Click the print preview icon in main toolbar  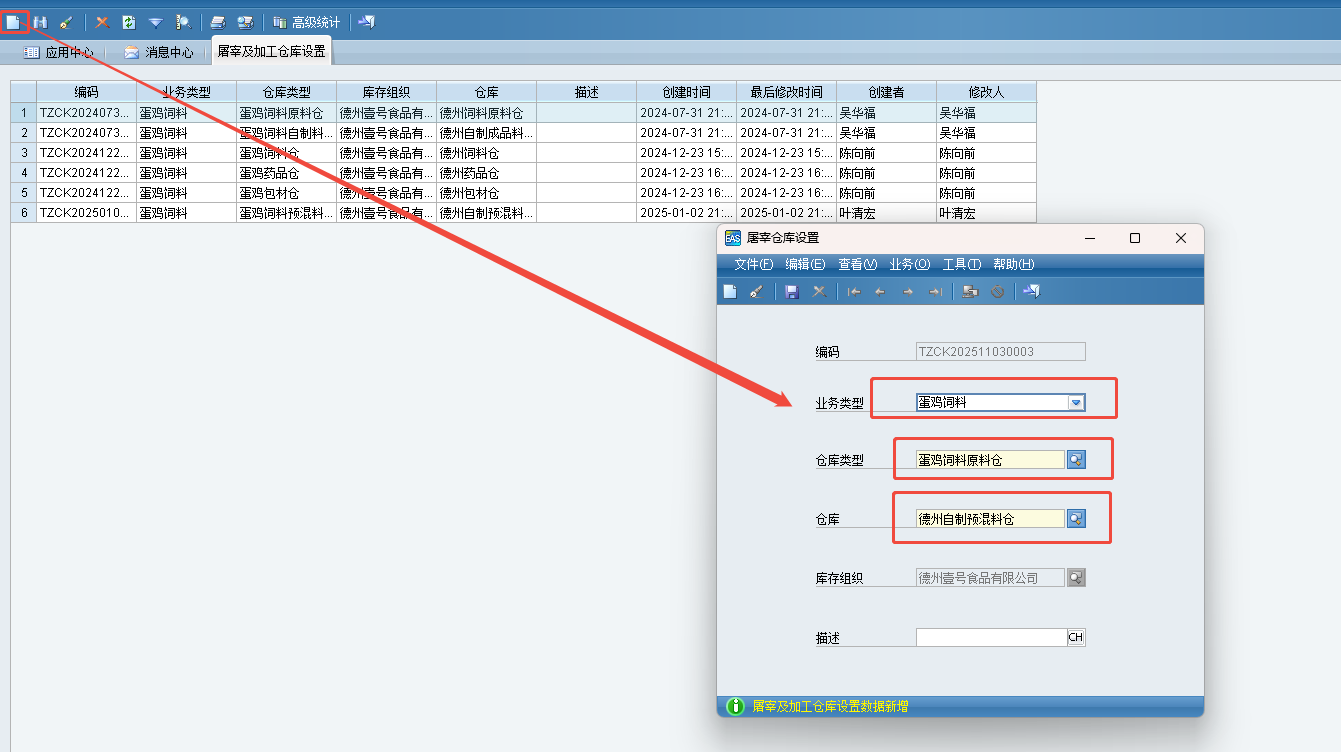[245, 22]
